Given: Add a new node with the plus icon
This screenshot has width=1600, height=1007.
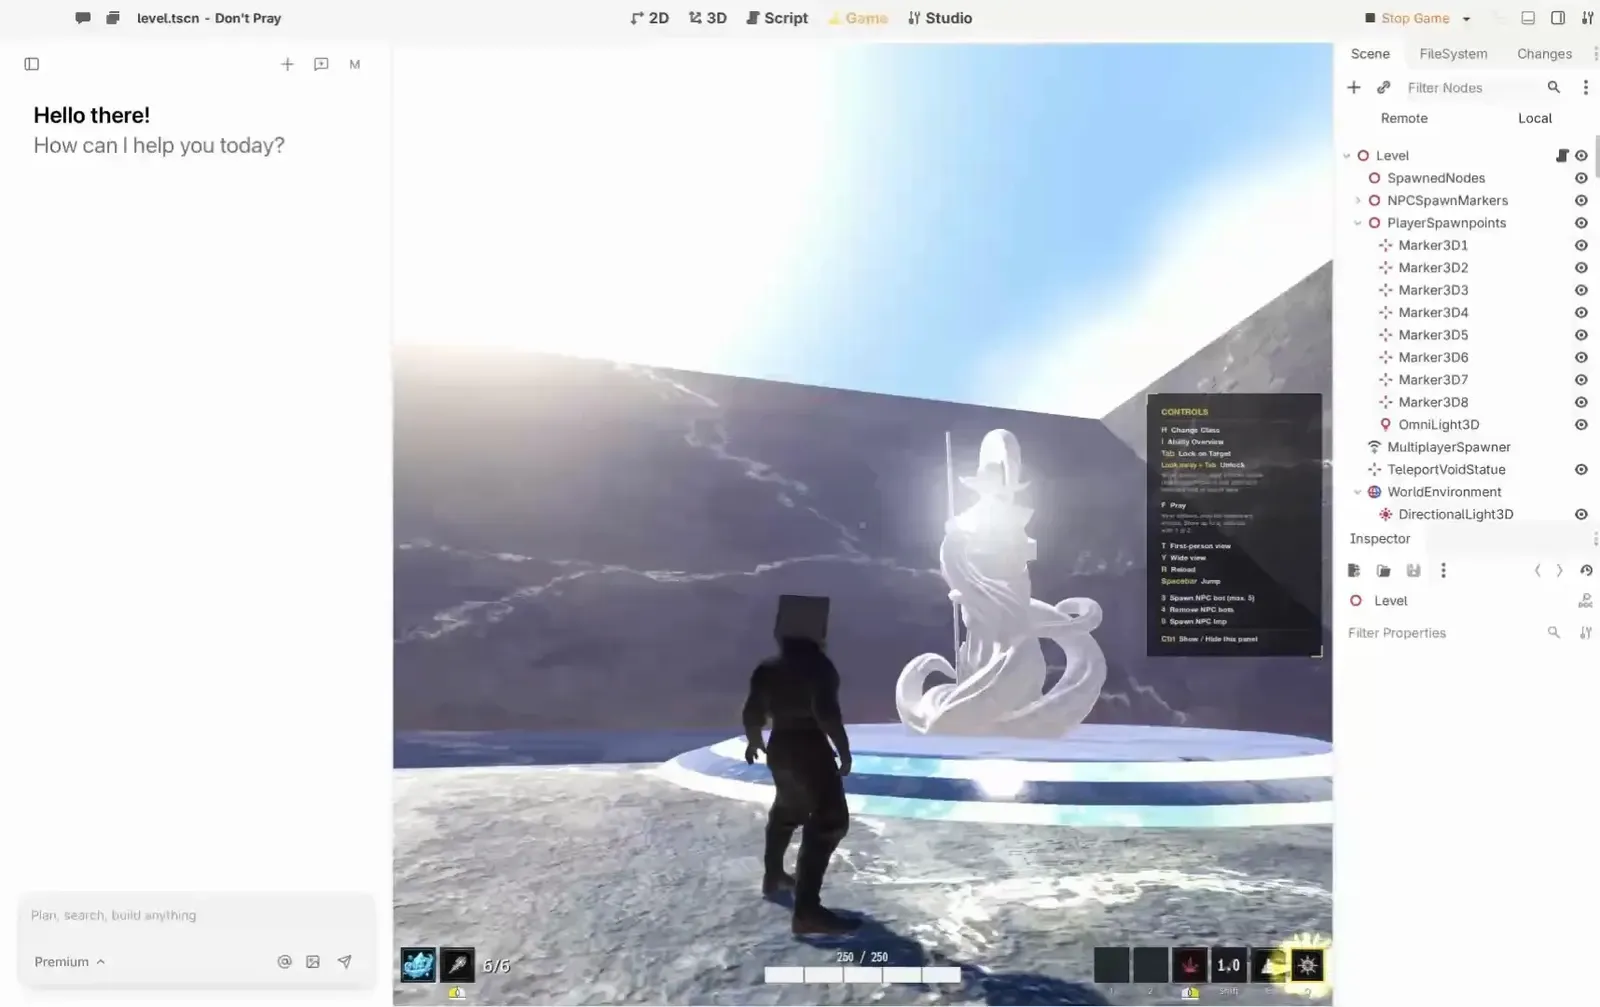Looking at the screenshot, I should pyautogui.click(x=1354, y=88).
